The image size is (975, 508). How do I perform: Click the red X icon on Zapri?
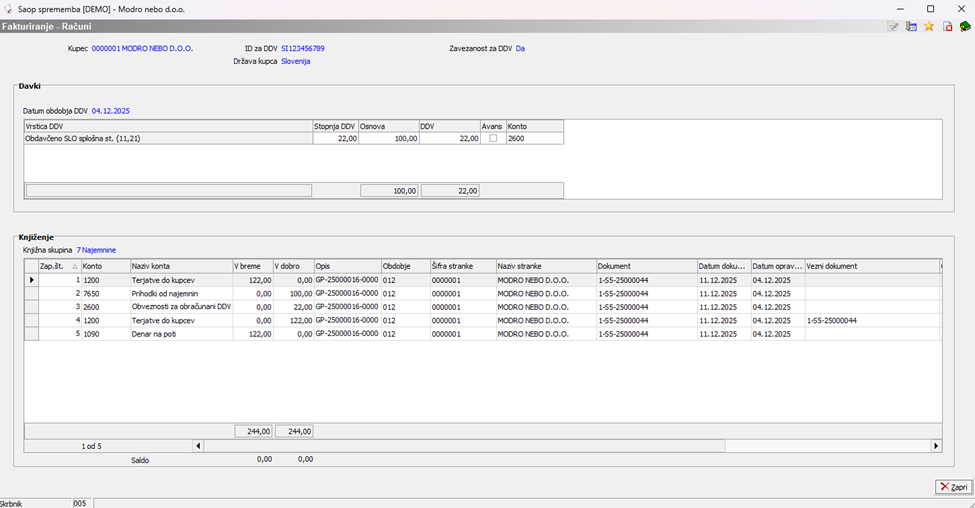tap(945, 487)
